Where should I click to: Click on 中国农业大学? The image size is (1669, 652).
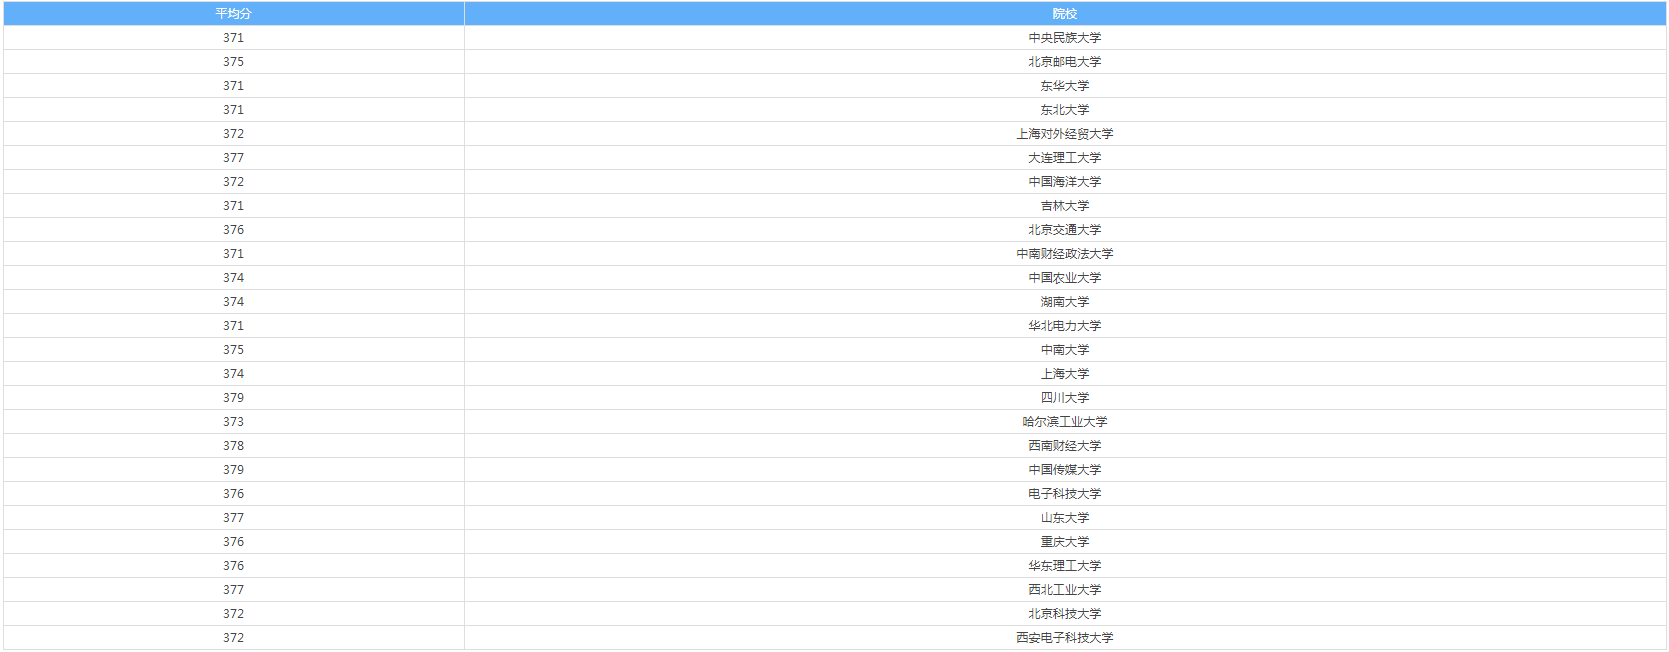click(1065, 278)
